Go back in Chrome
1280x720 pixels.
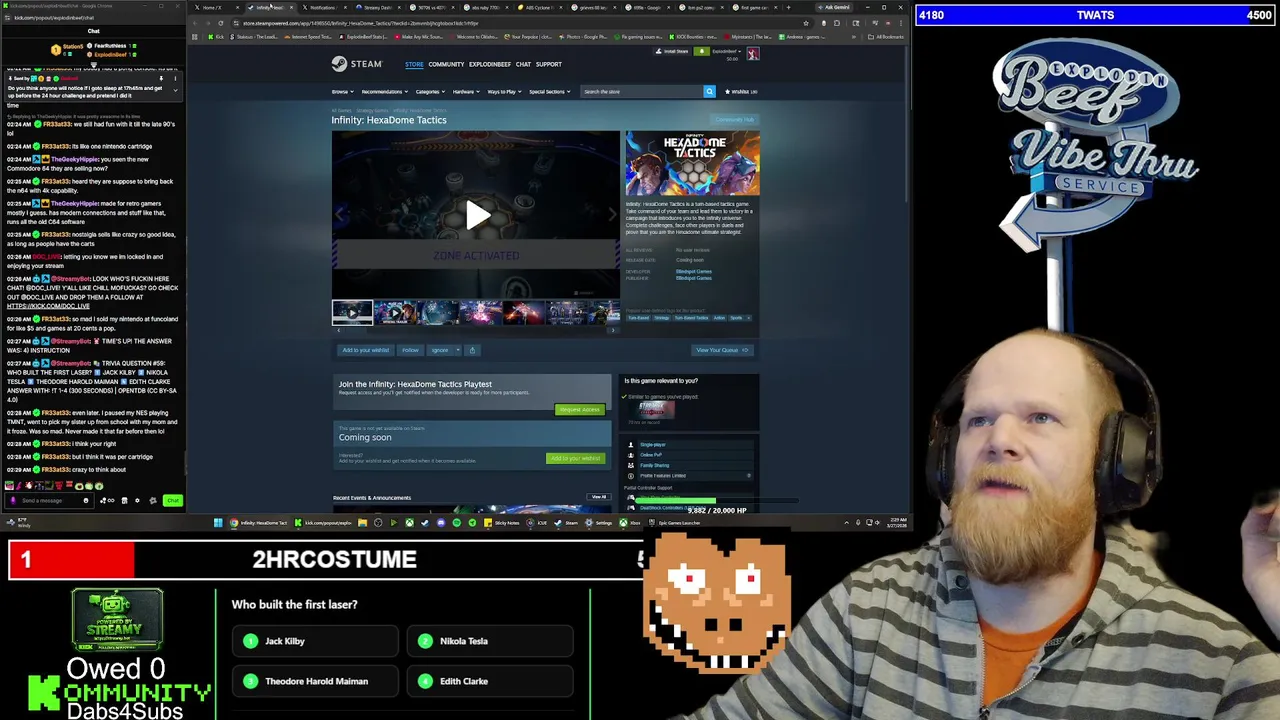click(197, 23)
